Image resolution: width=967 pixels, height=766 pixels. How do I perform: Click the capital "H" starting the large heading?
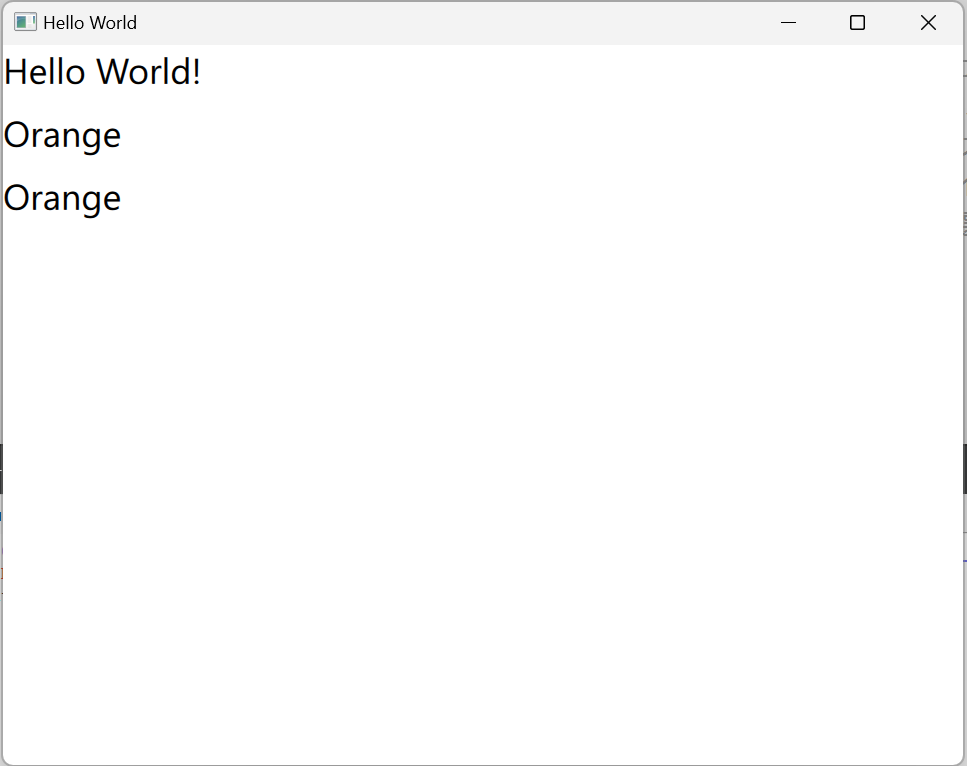click(x=15, y=72)
